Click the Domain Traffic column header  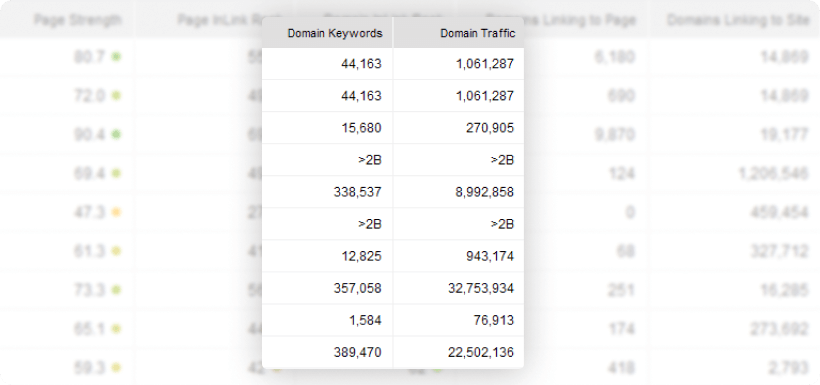point(459,33)
